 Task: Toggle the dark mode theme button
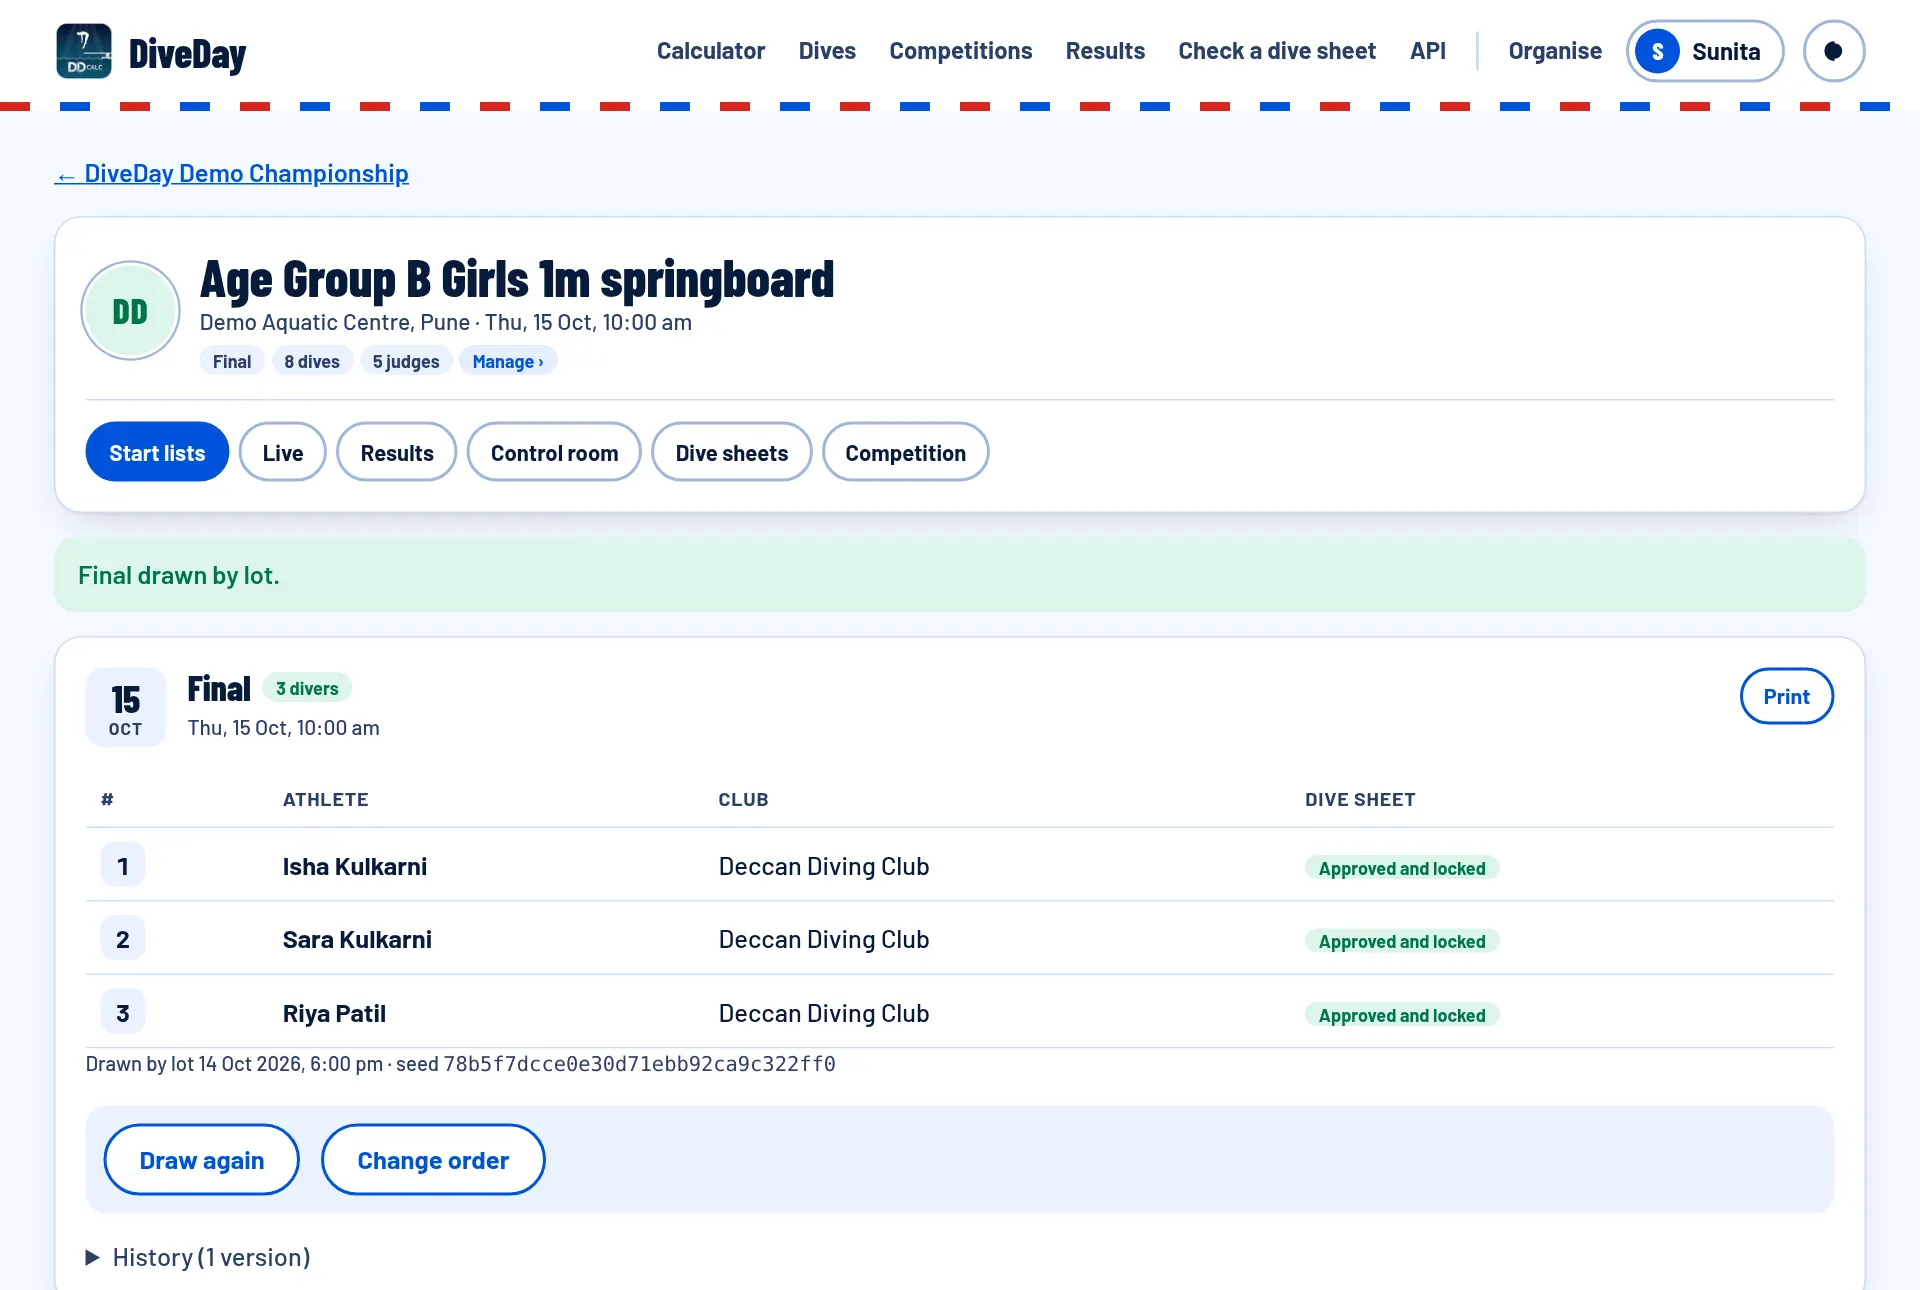coord(1833,51)
